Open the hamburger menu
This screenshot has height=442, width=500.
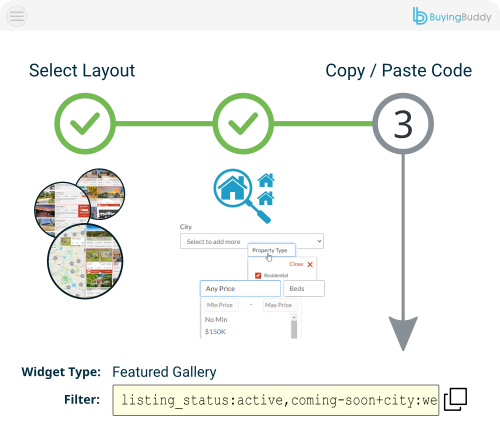point(17,16)
